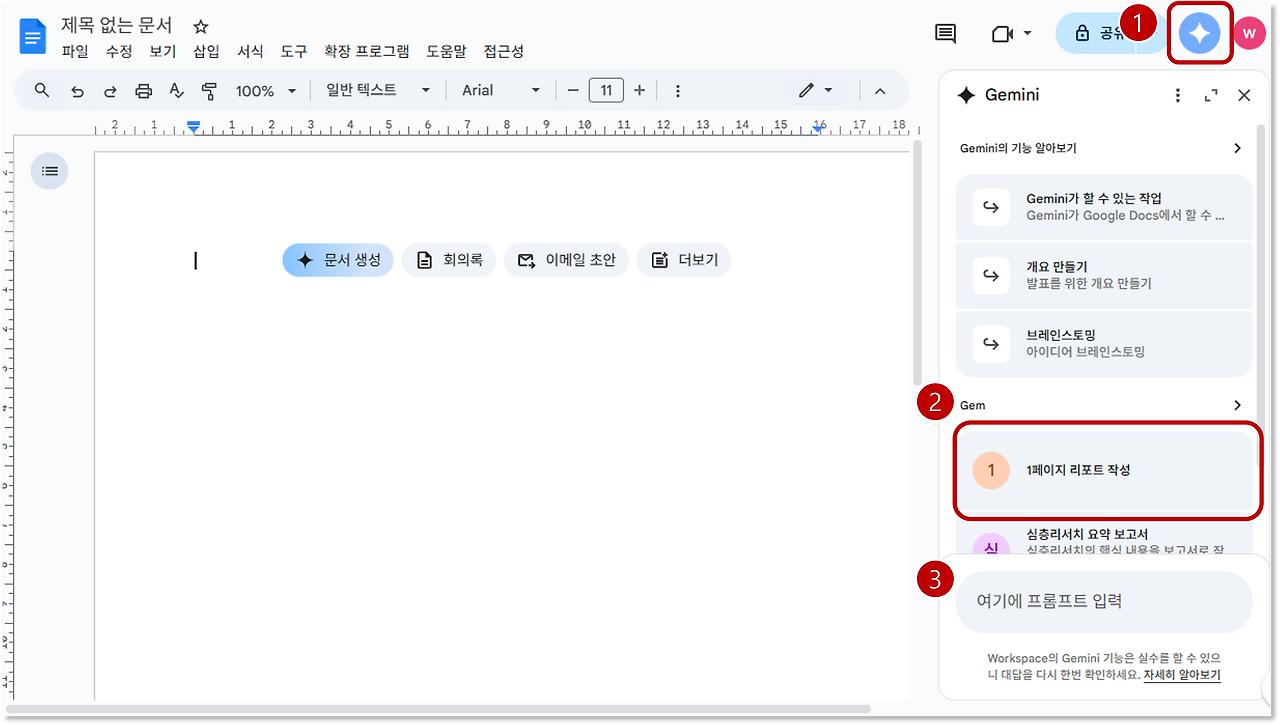
Task: Expand the Gem section chevron
Action: 1237,405
